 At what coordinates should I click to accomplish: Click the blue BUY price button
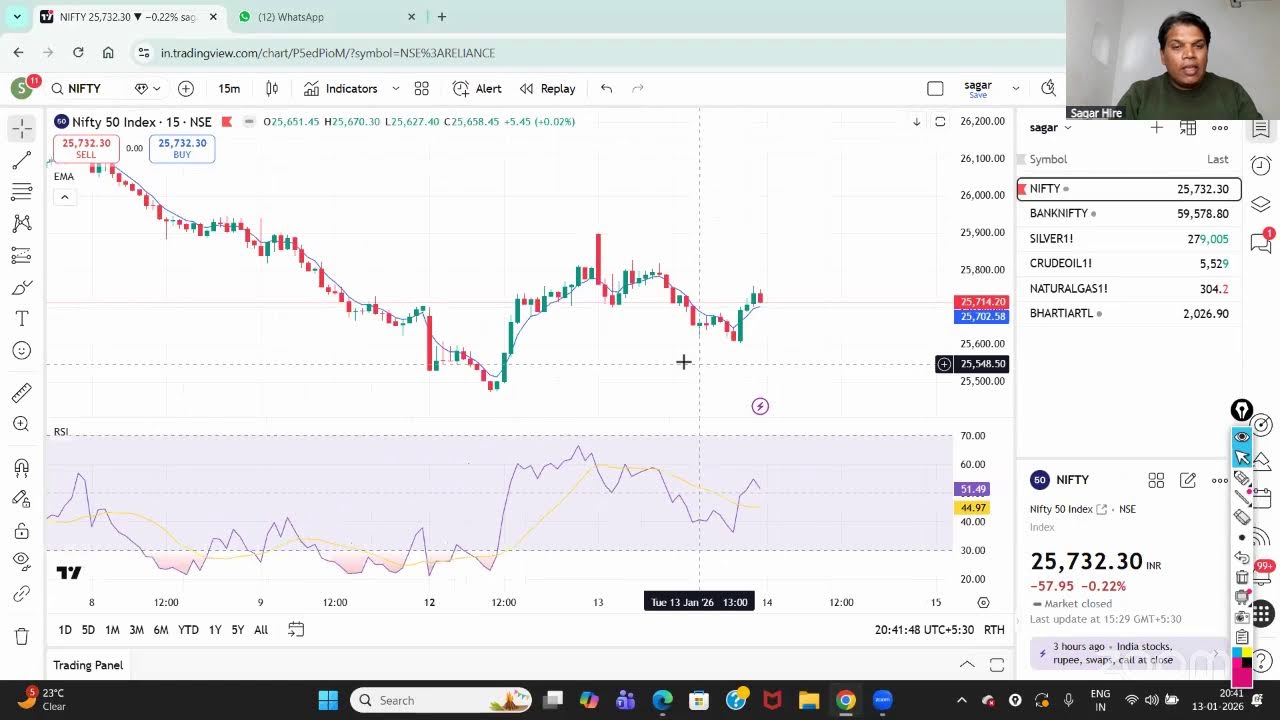click(182, 148)
